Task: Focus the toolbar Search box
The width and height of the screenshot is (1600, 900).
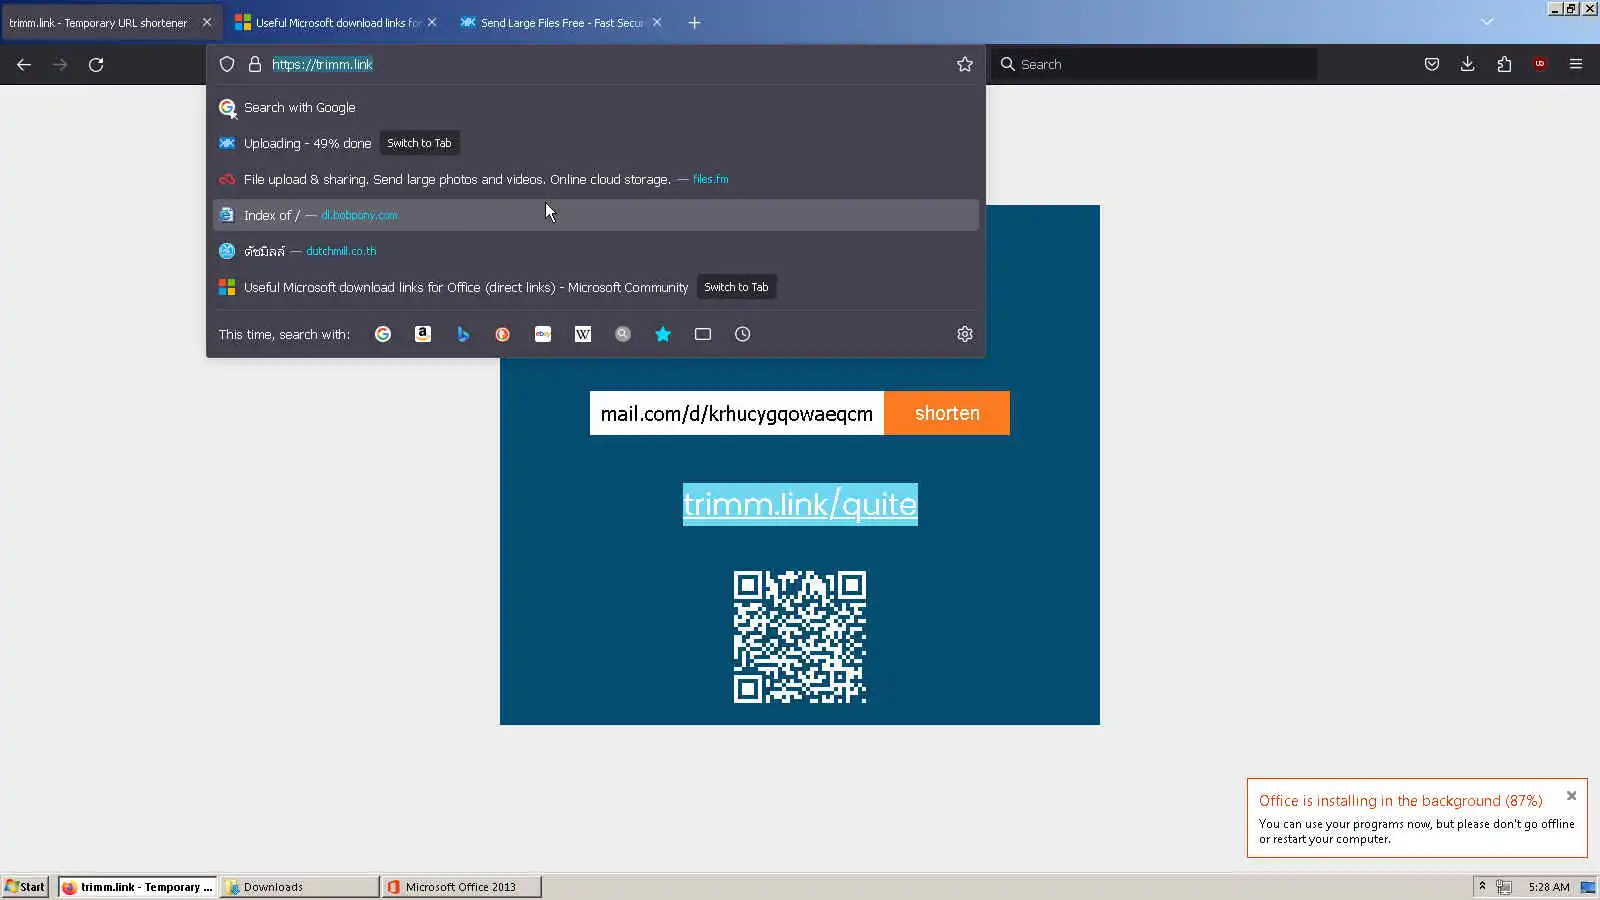Action: tap(1155, 64)
